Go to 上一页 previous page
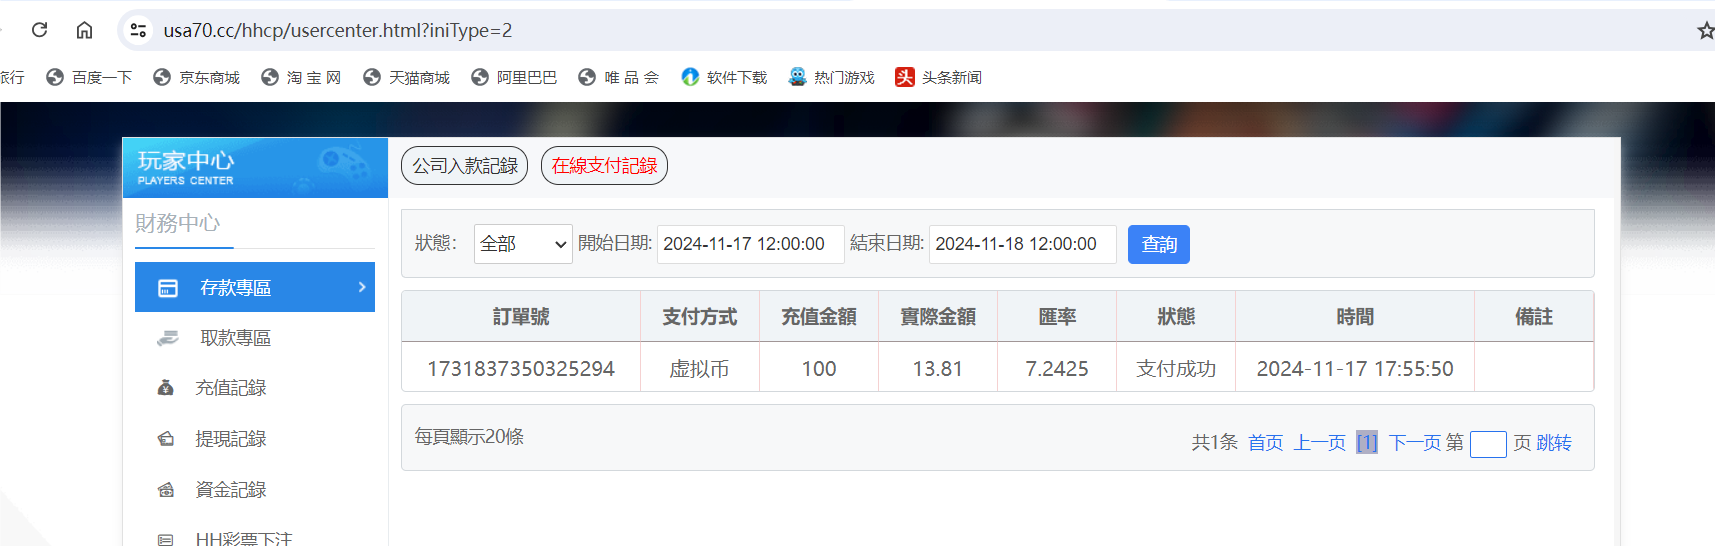 1320,443
